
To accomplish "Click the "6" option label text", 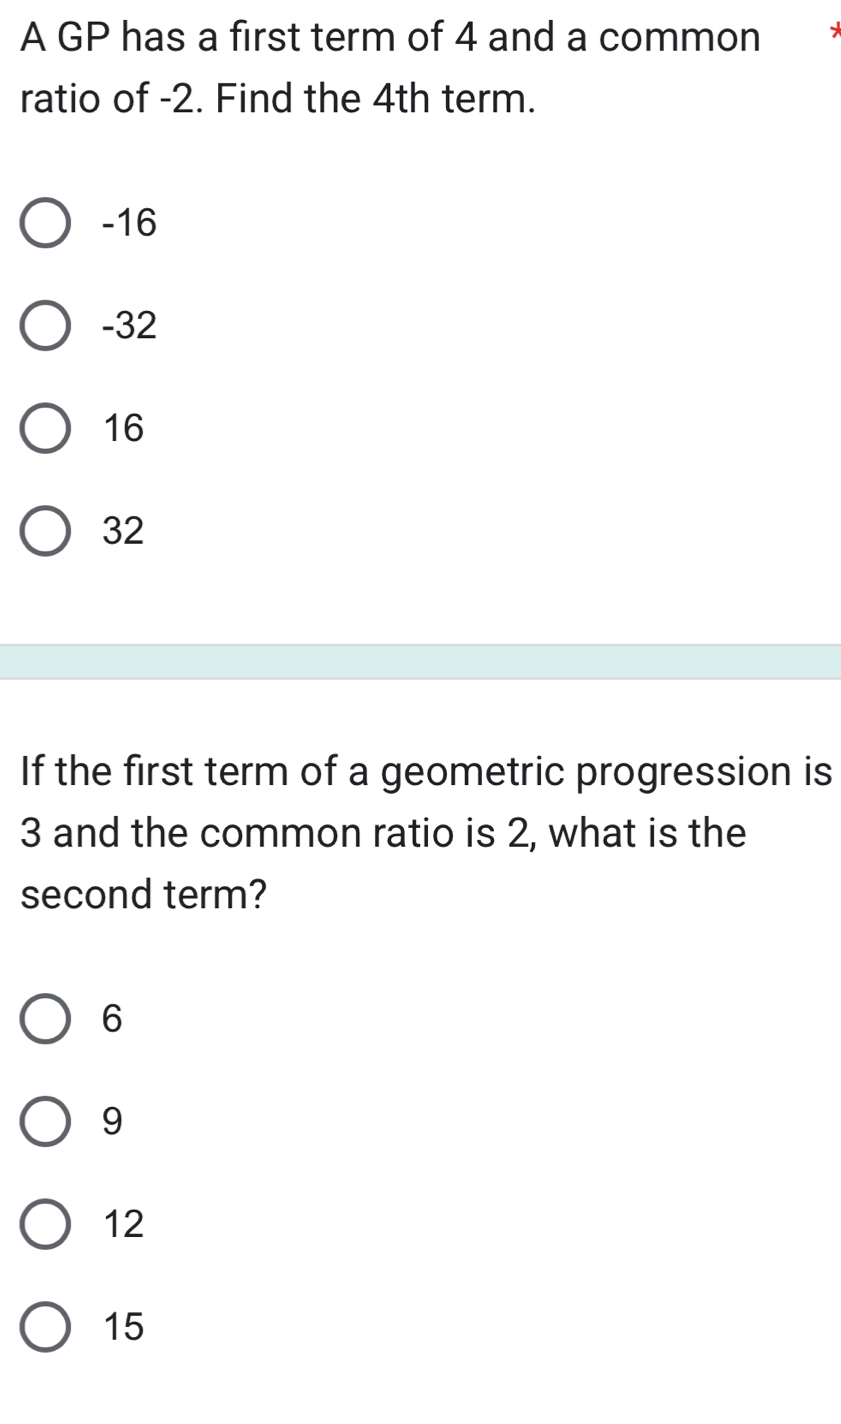I will 113,1019.
